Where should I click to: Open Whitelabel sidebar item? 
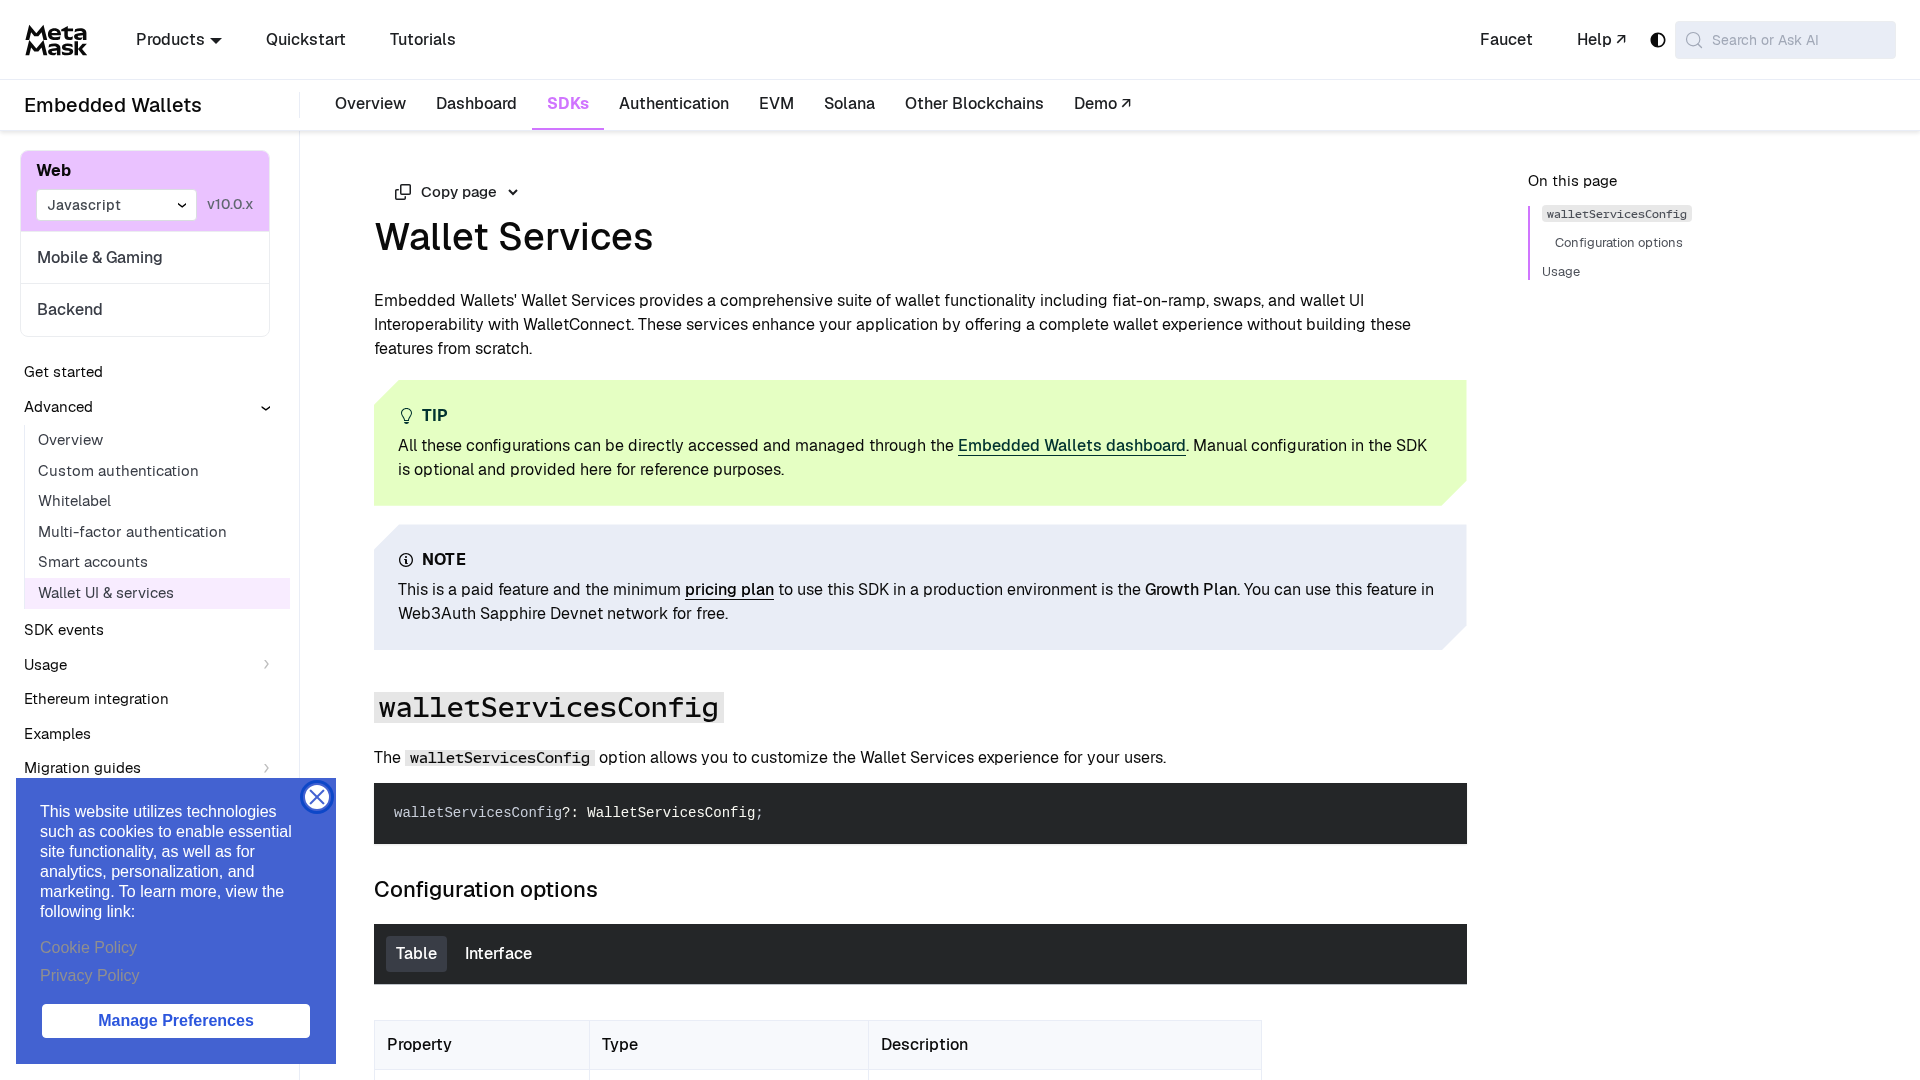coord(74,501)
